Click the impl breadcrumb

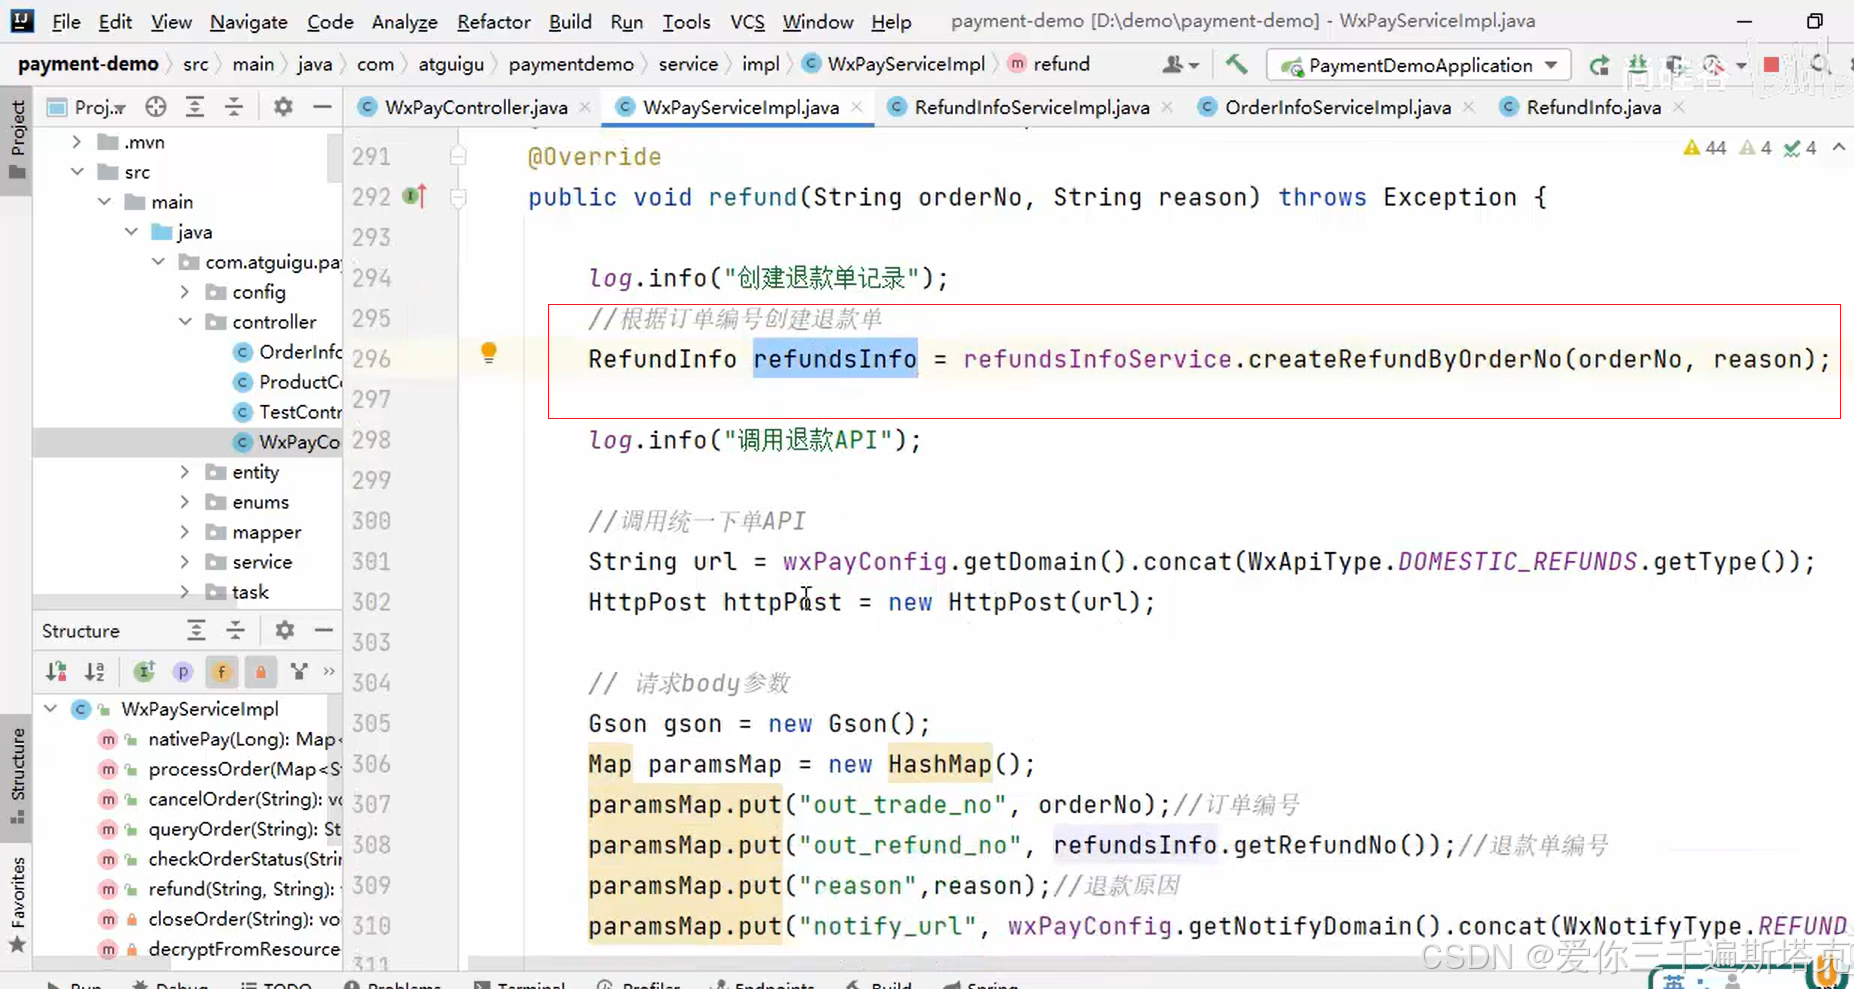[x=760, y=64]
